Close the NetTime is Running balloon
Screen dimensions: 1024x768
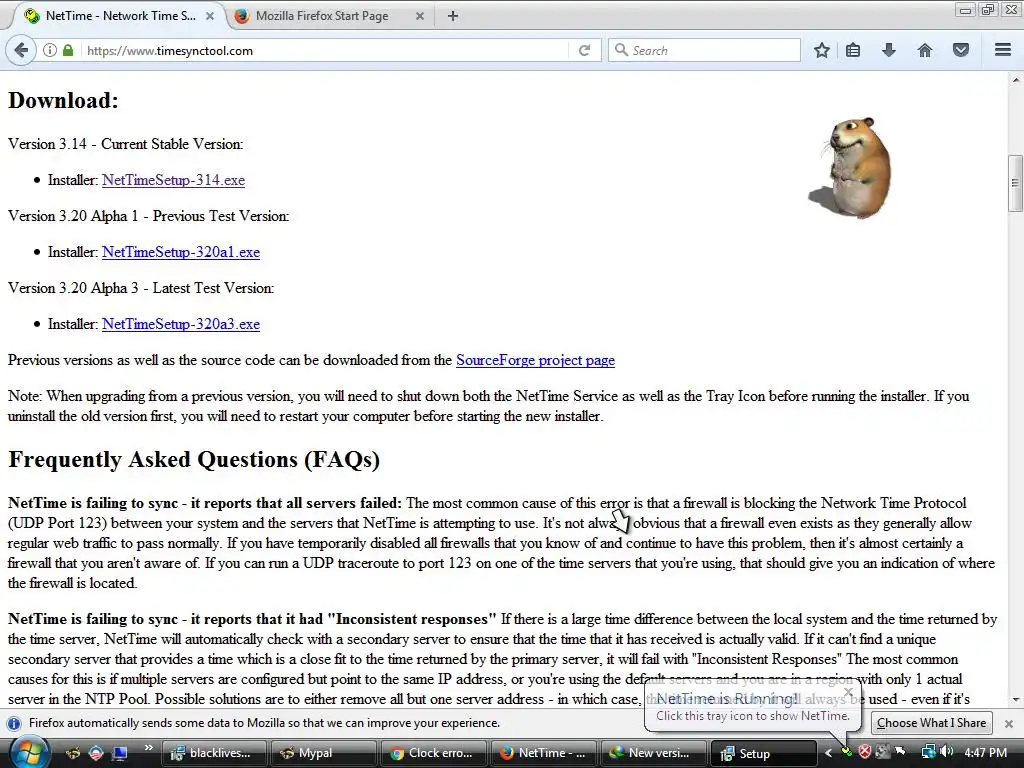pyautogui.click(x=848, y=692)
